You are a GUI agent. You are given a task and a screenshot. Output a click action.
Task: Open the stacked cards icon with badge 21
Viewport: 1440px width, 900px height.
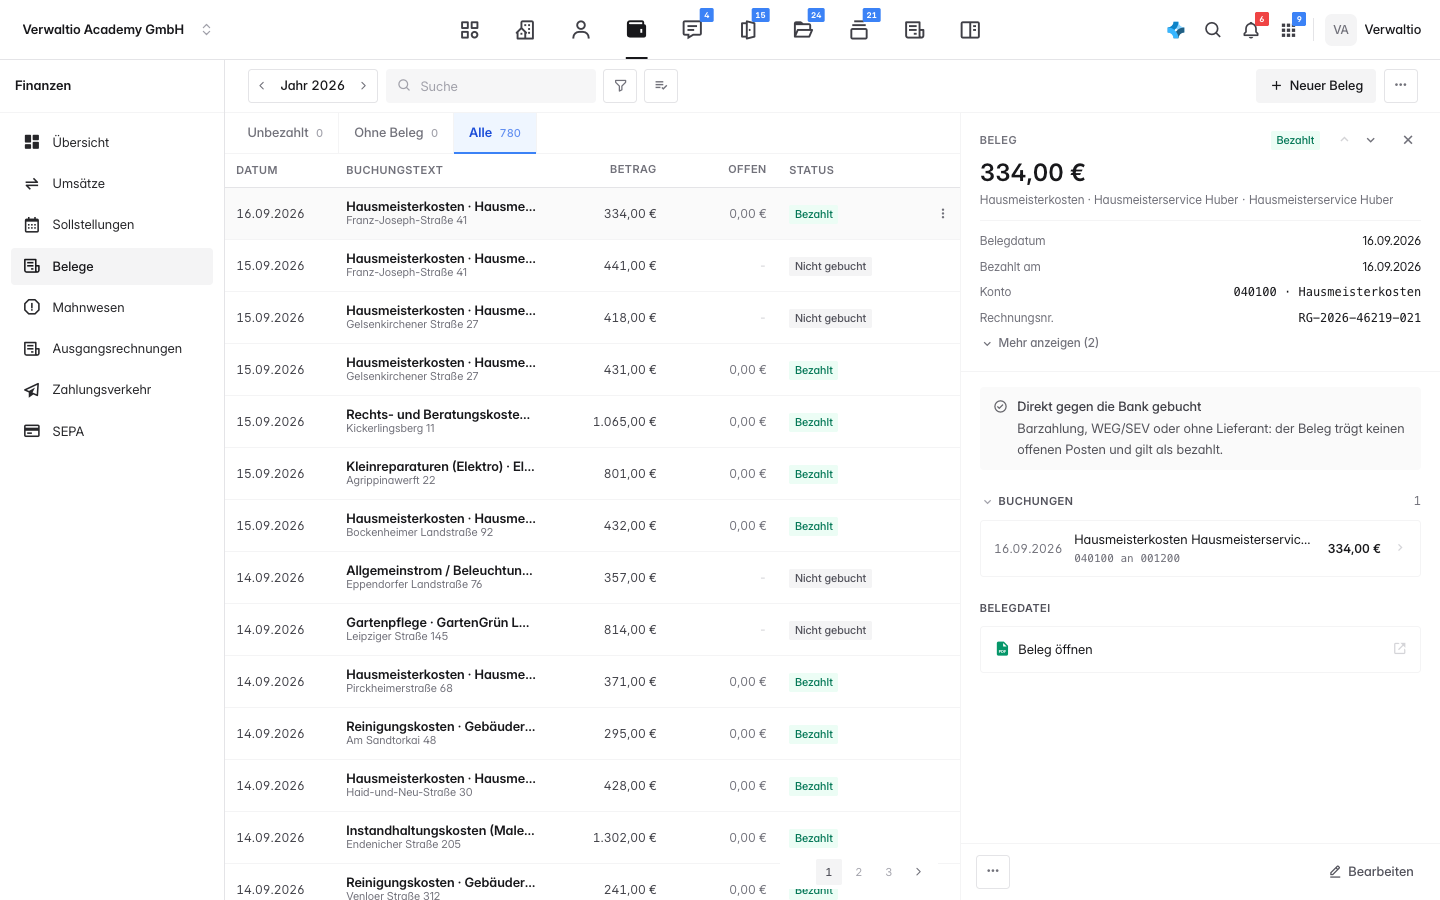(x=859, y=30)
